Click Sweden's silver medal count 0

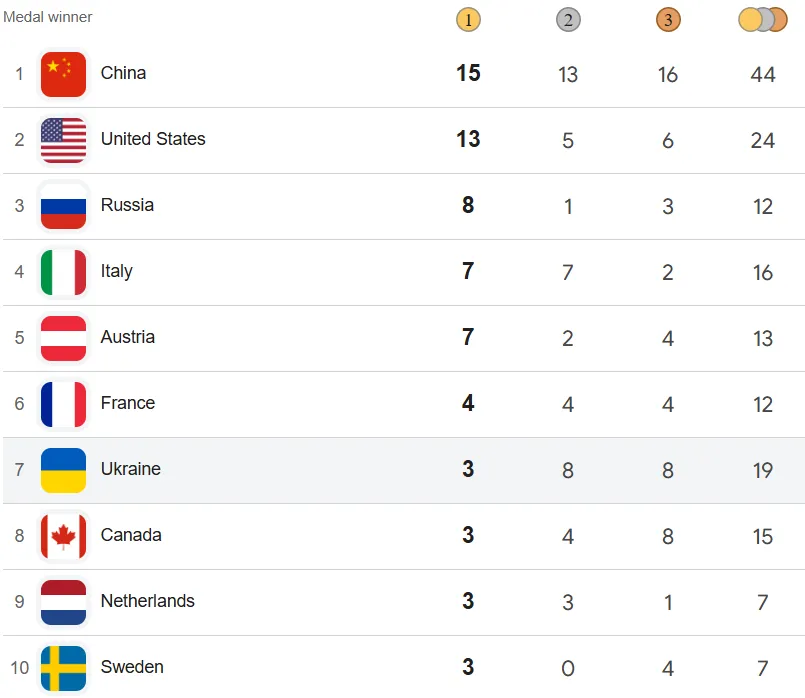click(x=568, y=668)
